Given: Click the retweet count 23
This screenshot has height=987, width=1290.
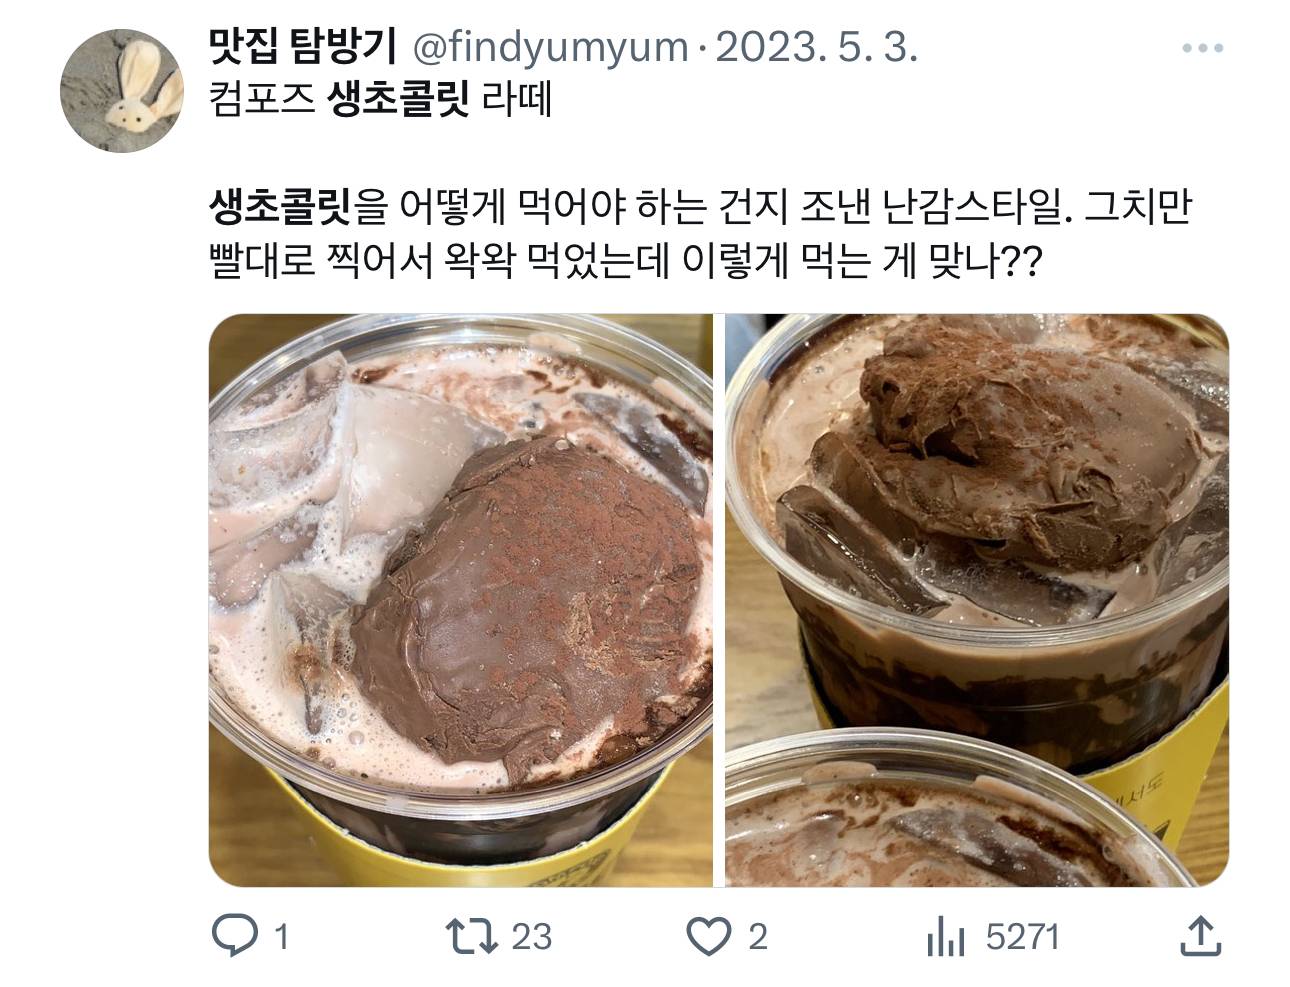Looking at the screenshot, I should 531,937.
